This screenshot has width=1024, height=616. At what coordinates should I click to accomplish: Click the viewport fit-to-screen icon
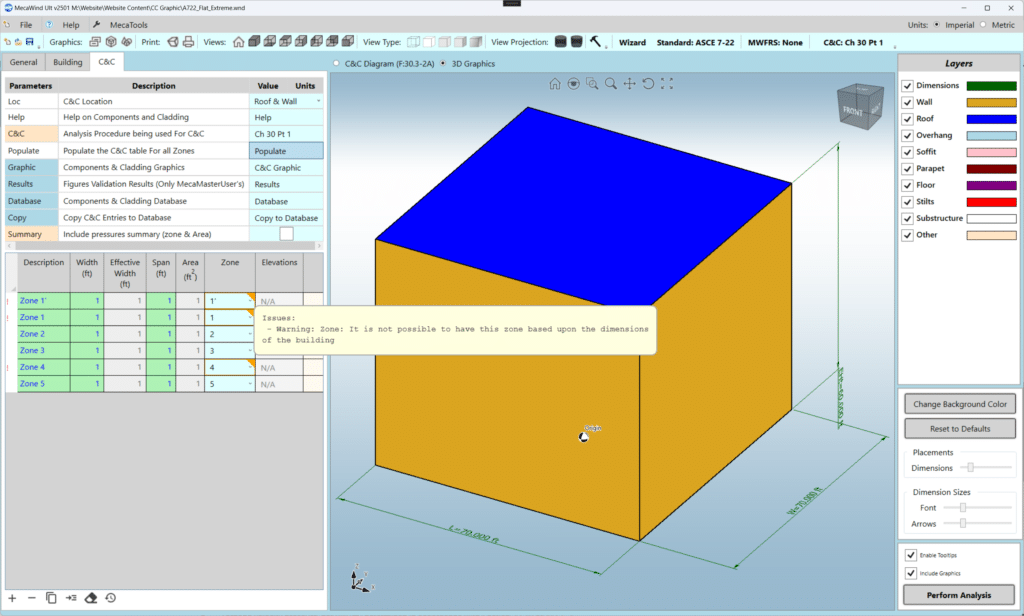click(667, 84)
